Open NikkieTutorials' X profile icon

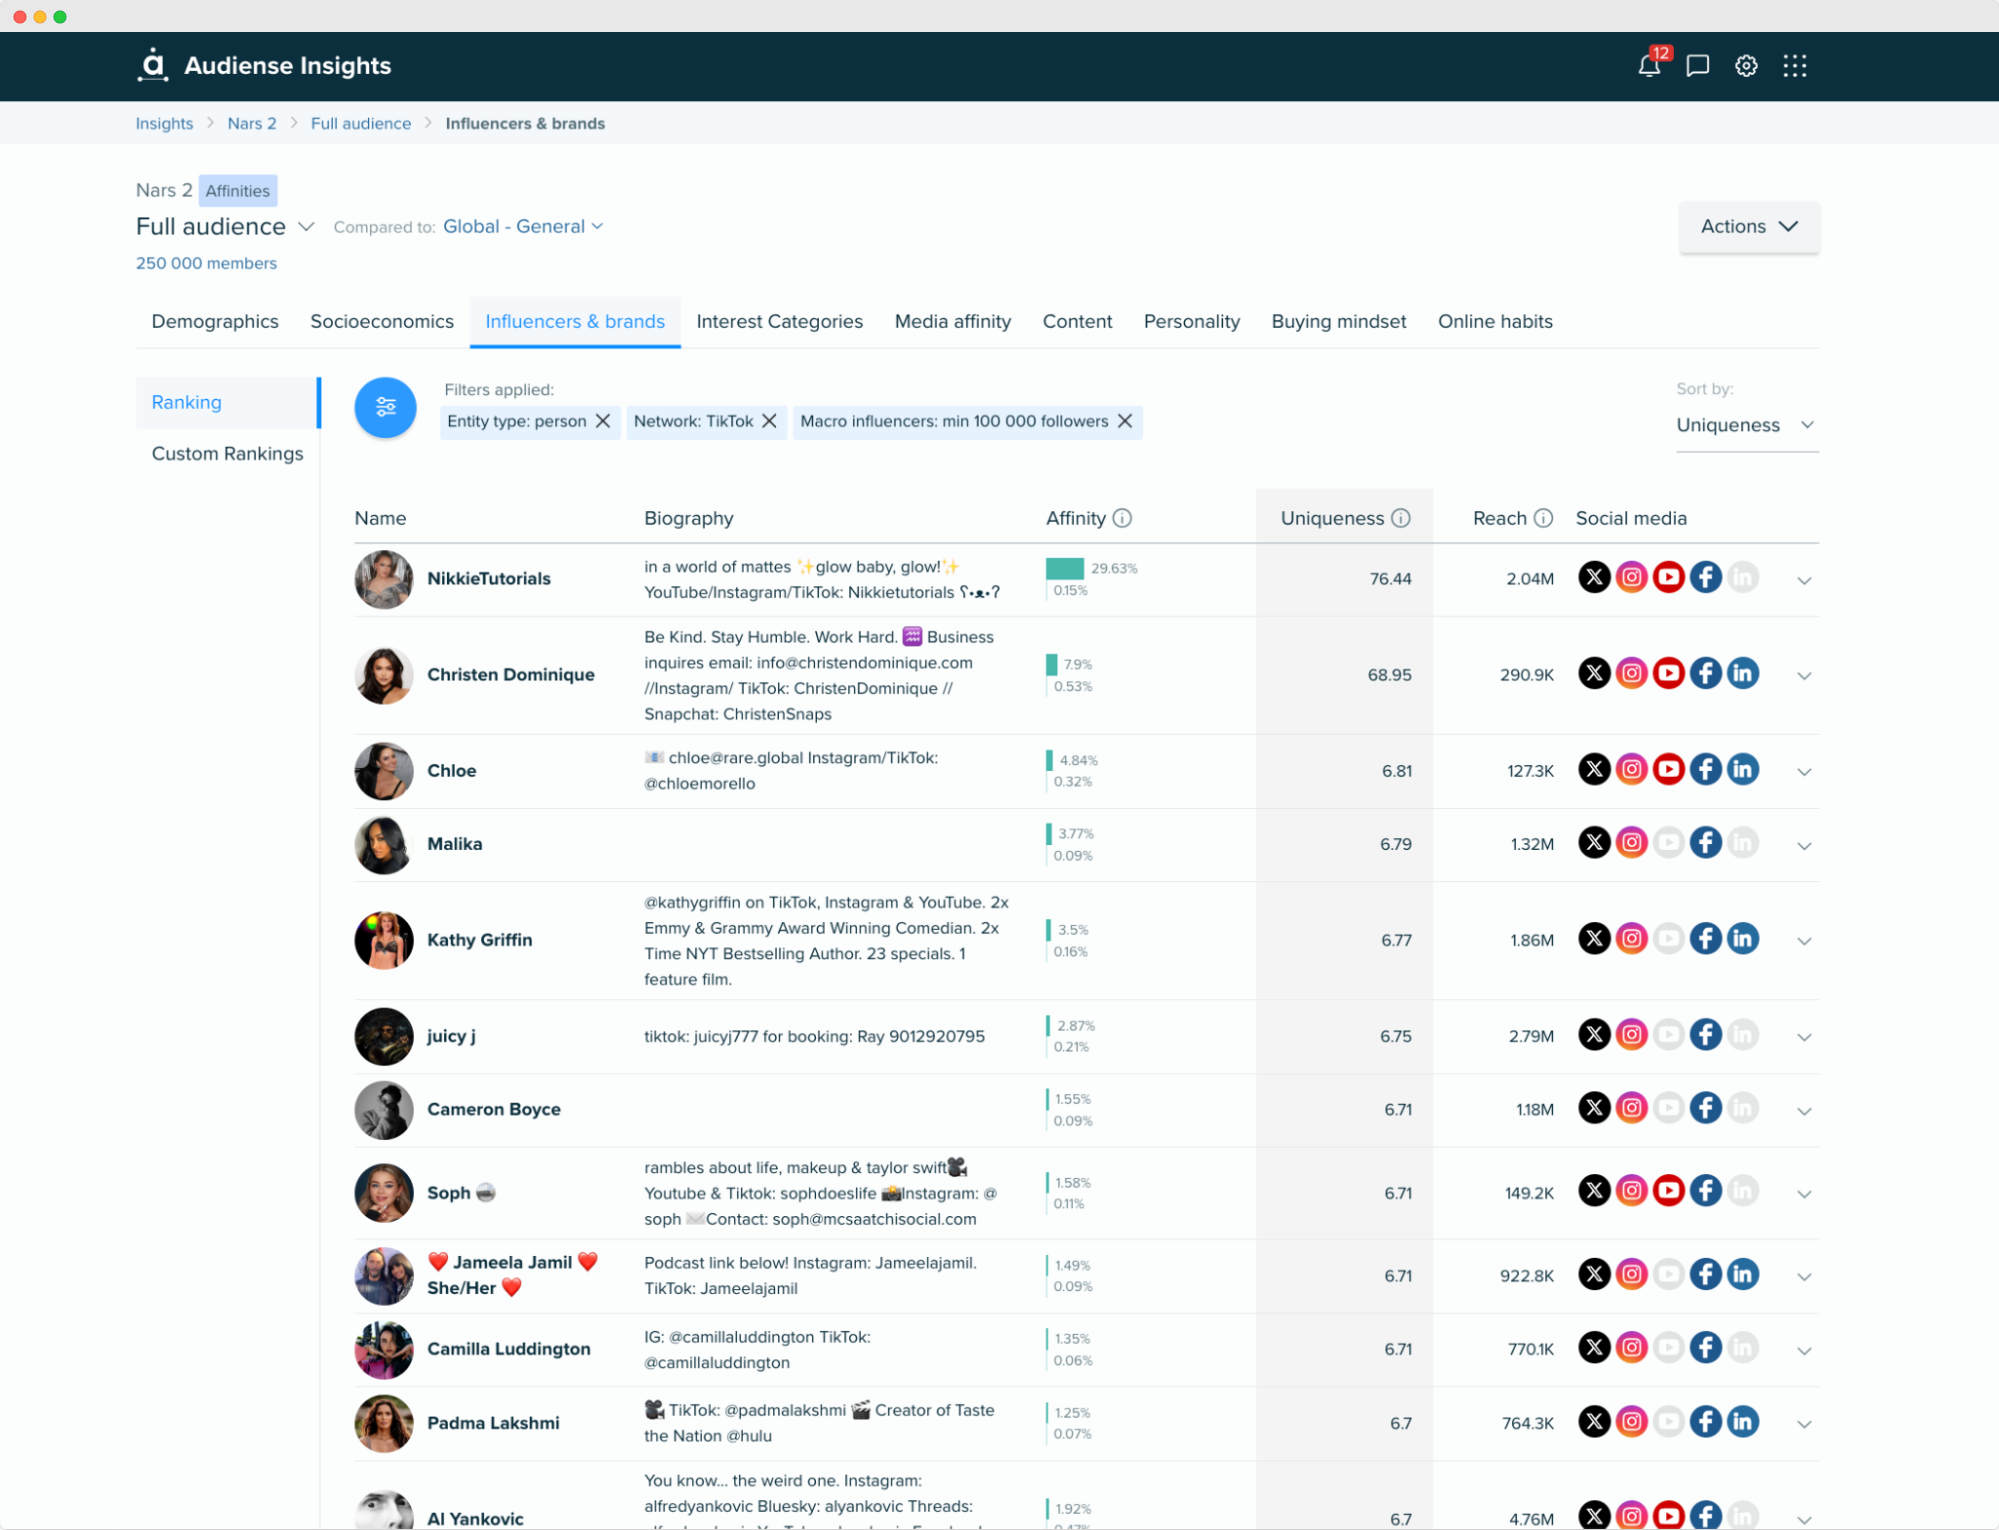(1594, 578)
